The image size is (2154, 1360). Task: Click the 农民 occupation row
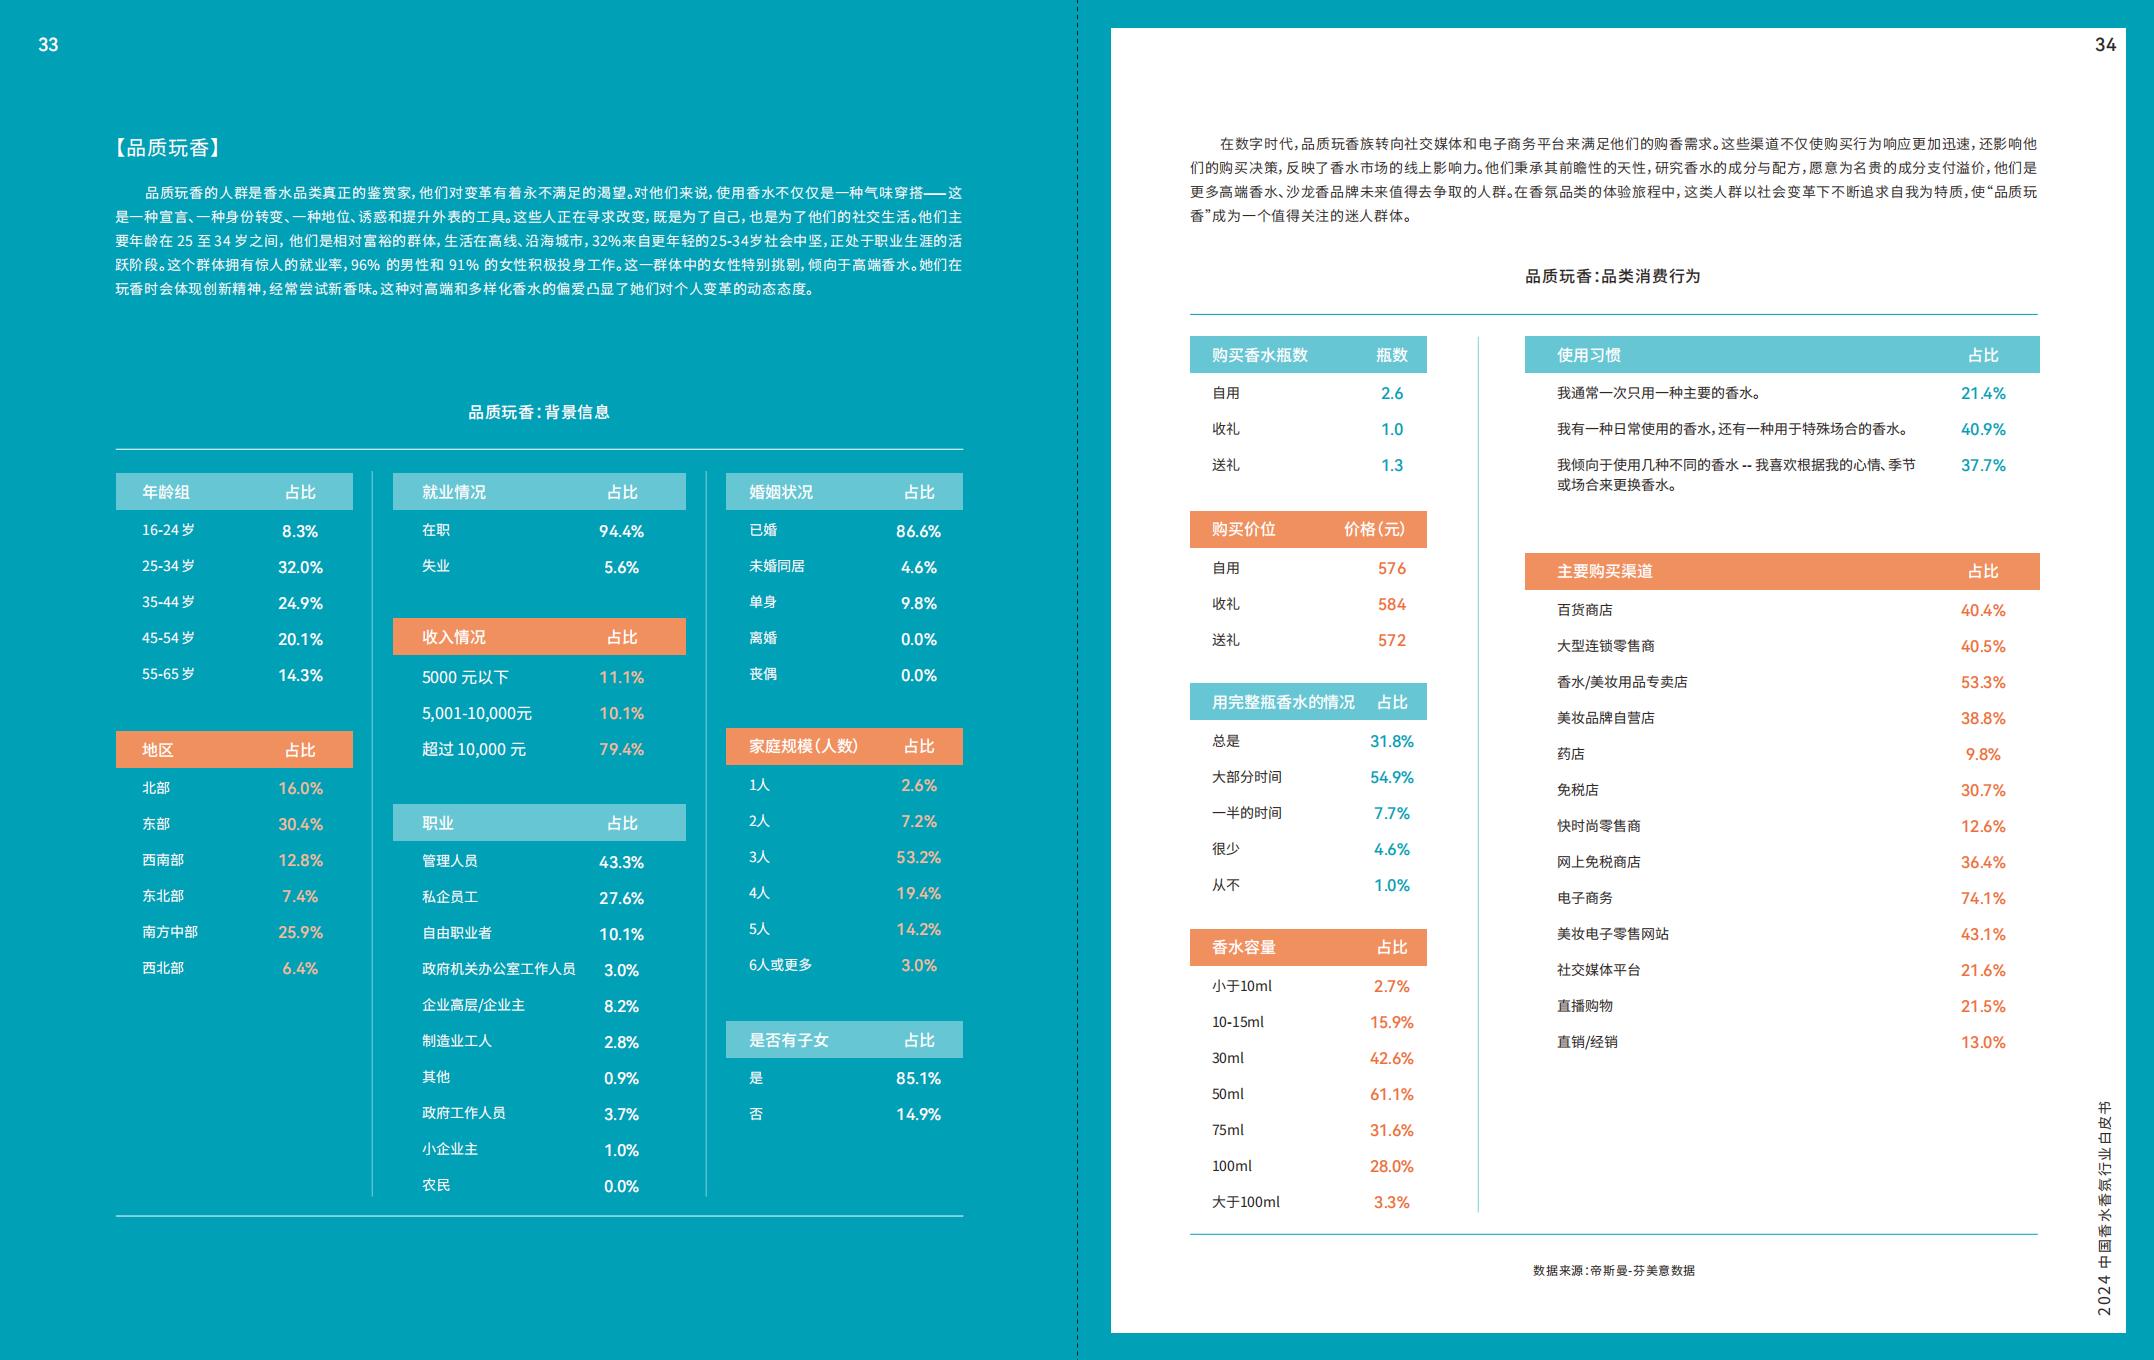click(x=539, y=1186)
